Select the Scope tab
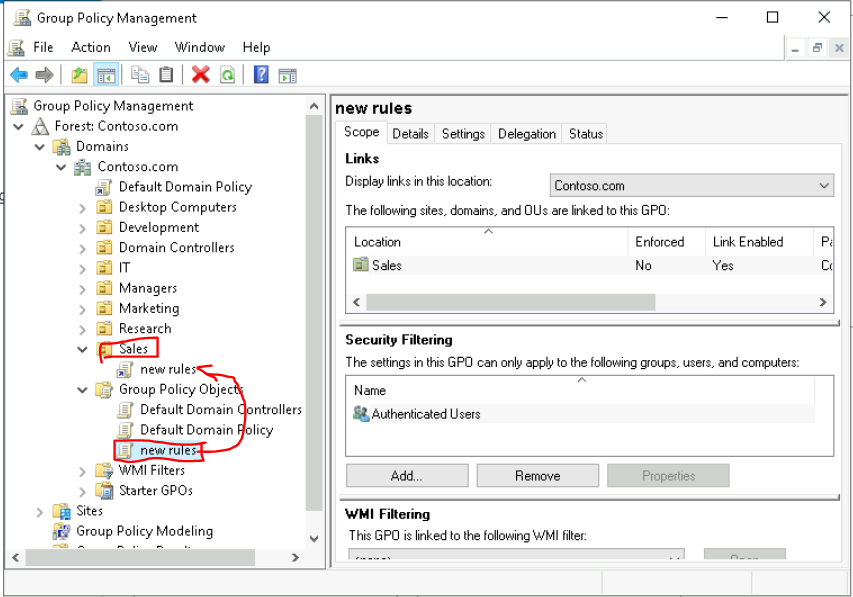 [361, 132]
